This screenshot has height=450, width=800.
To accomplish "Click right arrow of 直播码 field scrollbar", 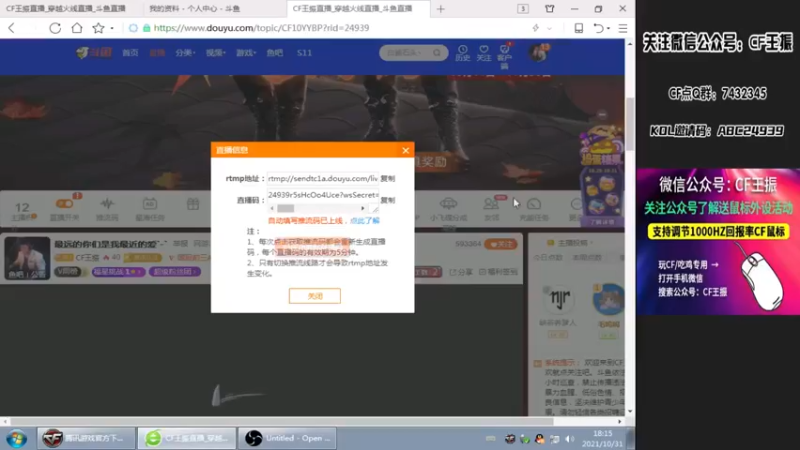I will 363,208.
